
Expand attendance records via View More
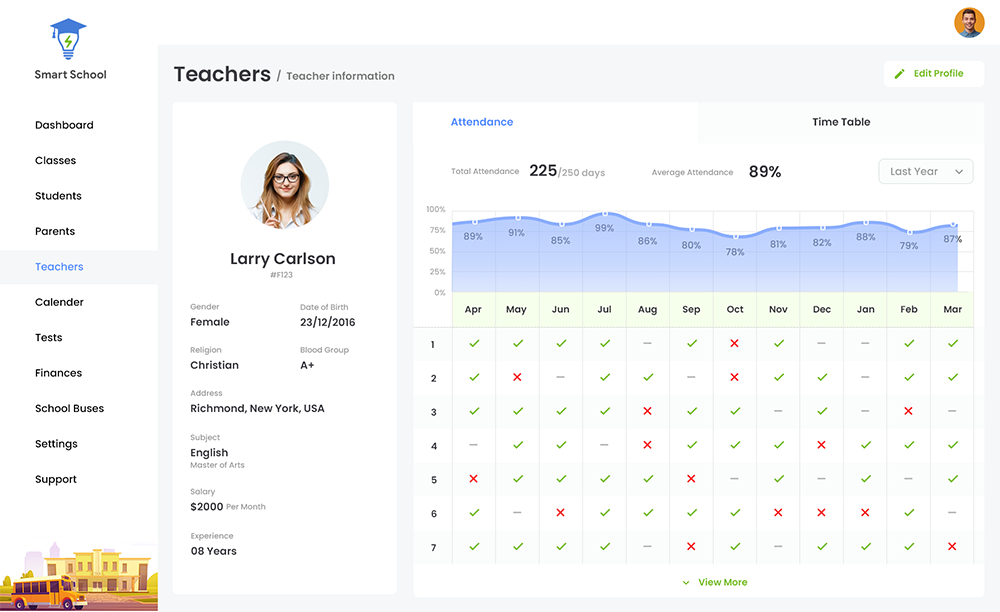point(722,582)
